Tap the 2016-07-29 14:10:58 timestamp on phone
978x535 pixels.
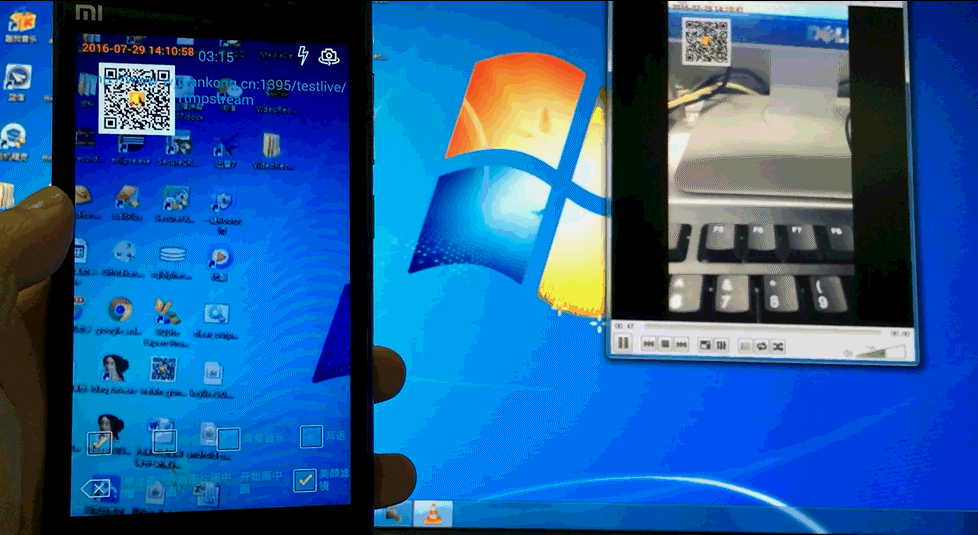[137, 49]
